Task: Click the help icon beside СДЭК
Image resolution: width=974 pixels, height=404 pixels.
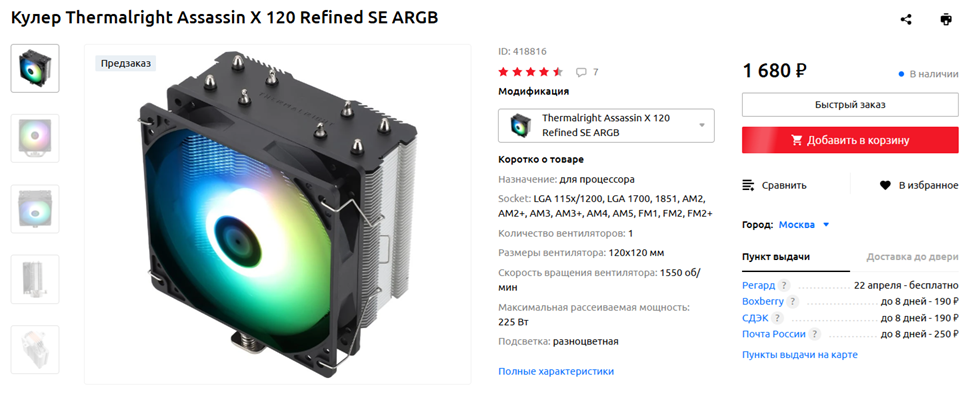Action: pos(777,318)
